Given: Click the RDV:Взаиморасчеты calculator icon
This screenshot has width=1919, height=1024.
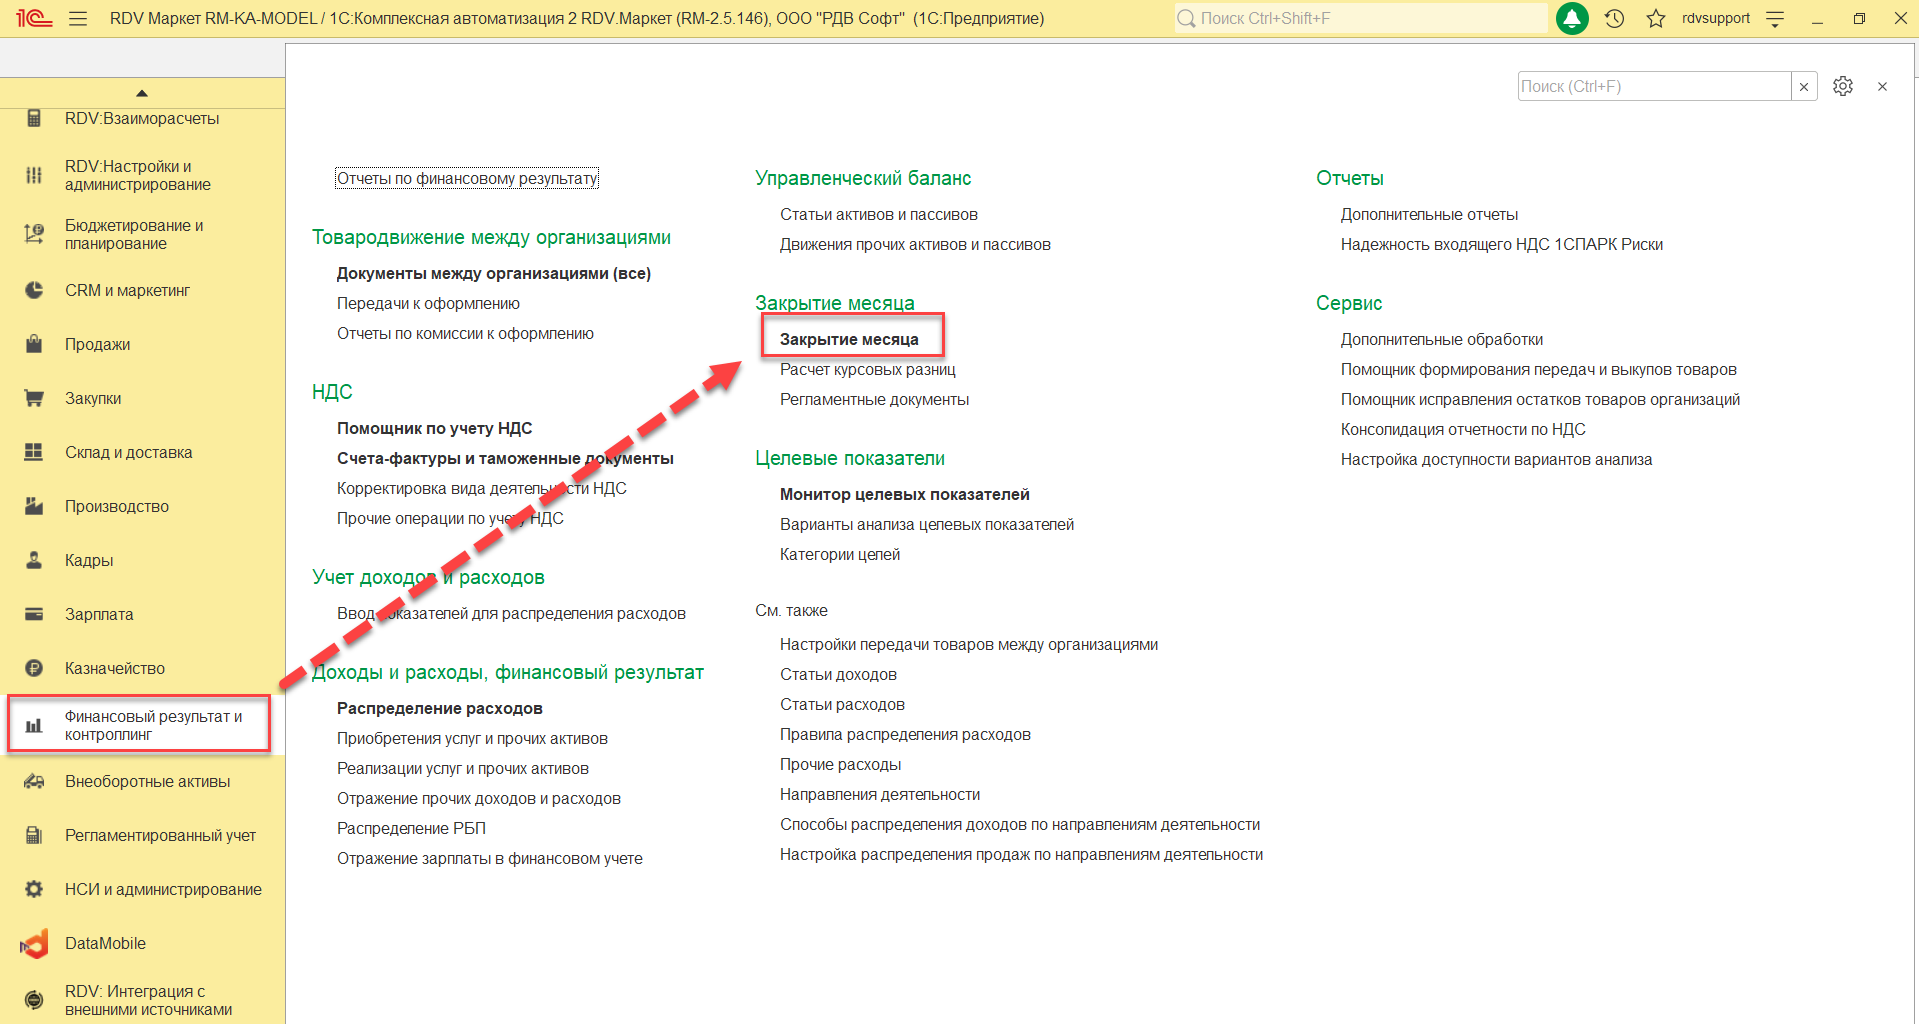Looking at the screenshot, I should pos(34,118).
